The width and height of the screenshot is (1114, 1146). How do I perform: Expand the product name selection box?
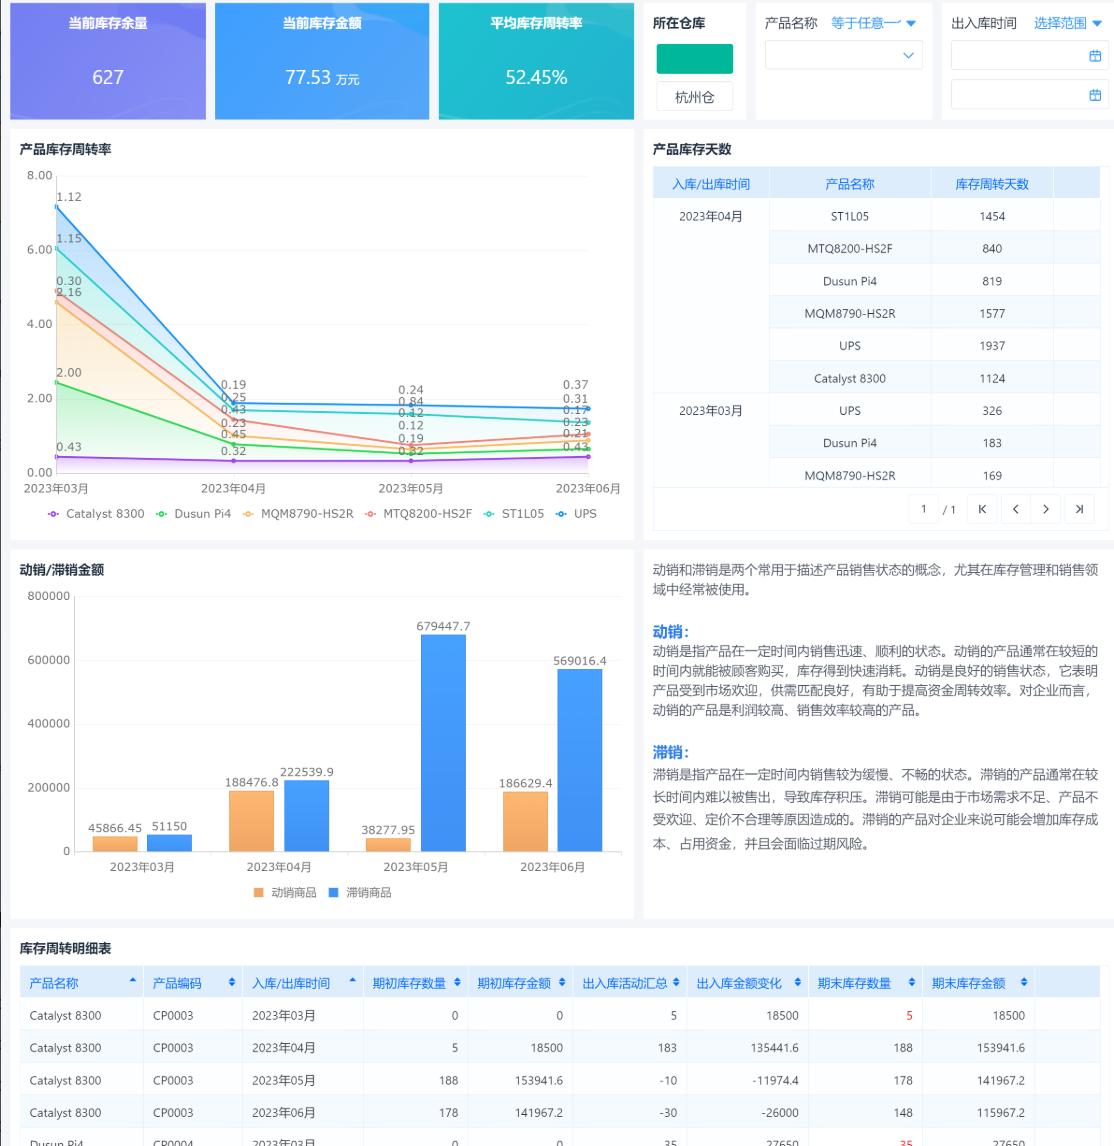point(843,55)
